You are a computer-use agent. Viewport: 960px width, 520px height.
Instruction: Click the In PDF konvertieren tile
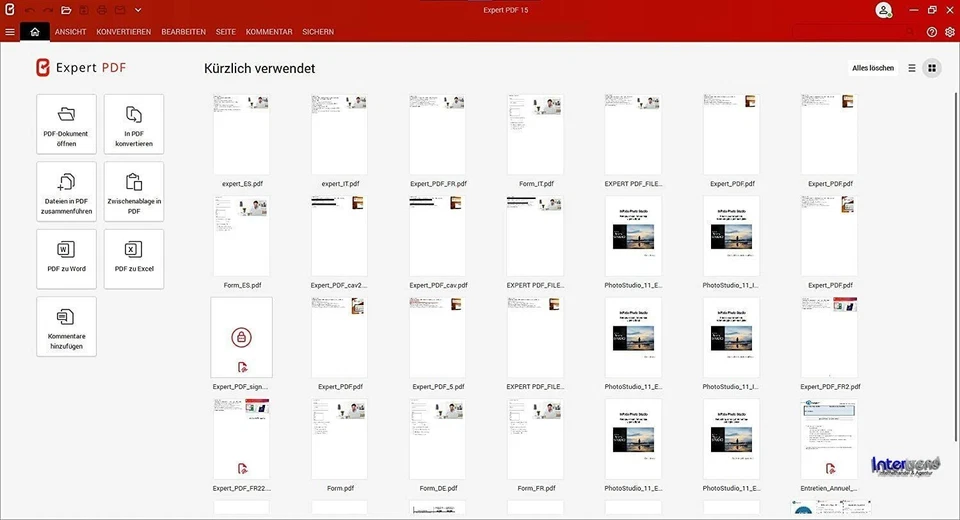click(134, 124)
